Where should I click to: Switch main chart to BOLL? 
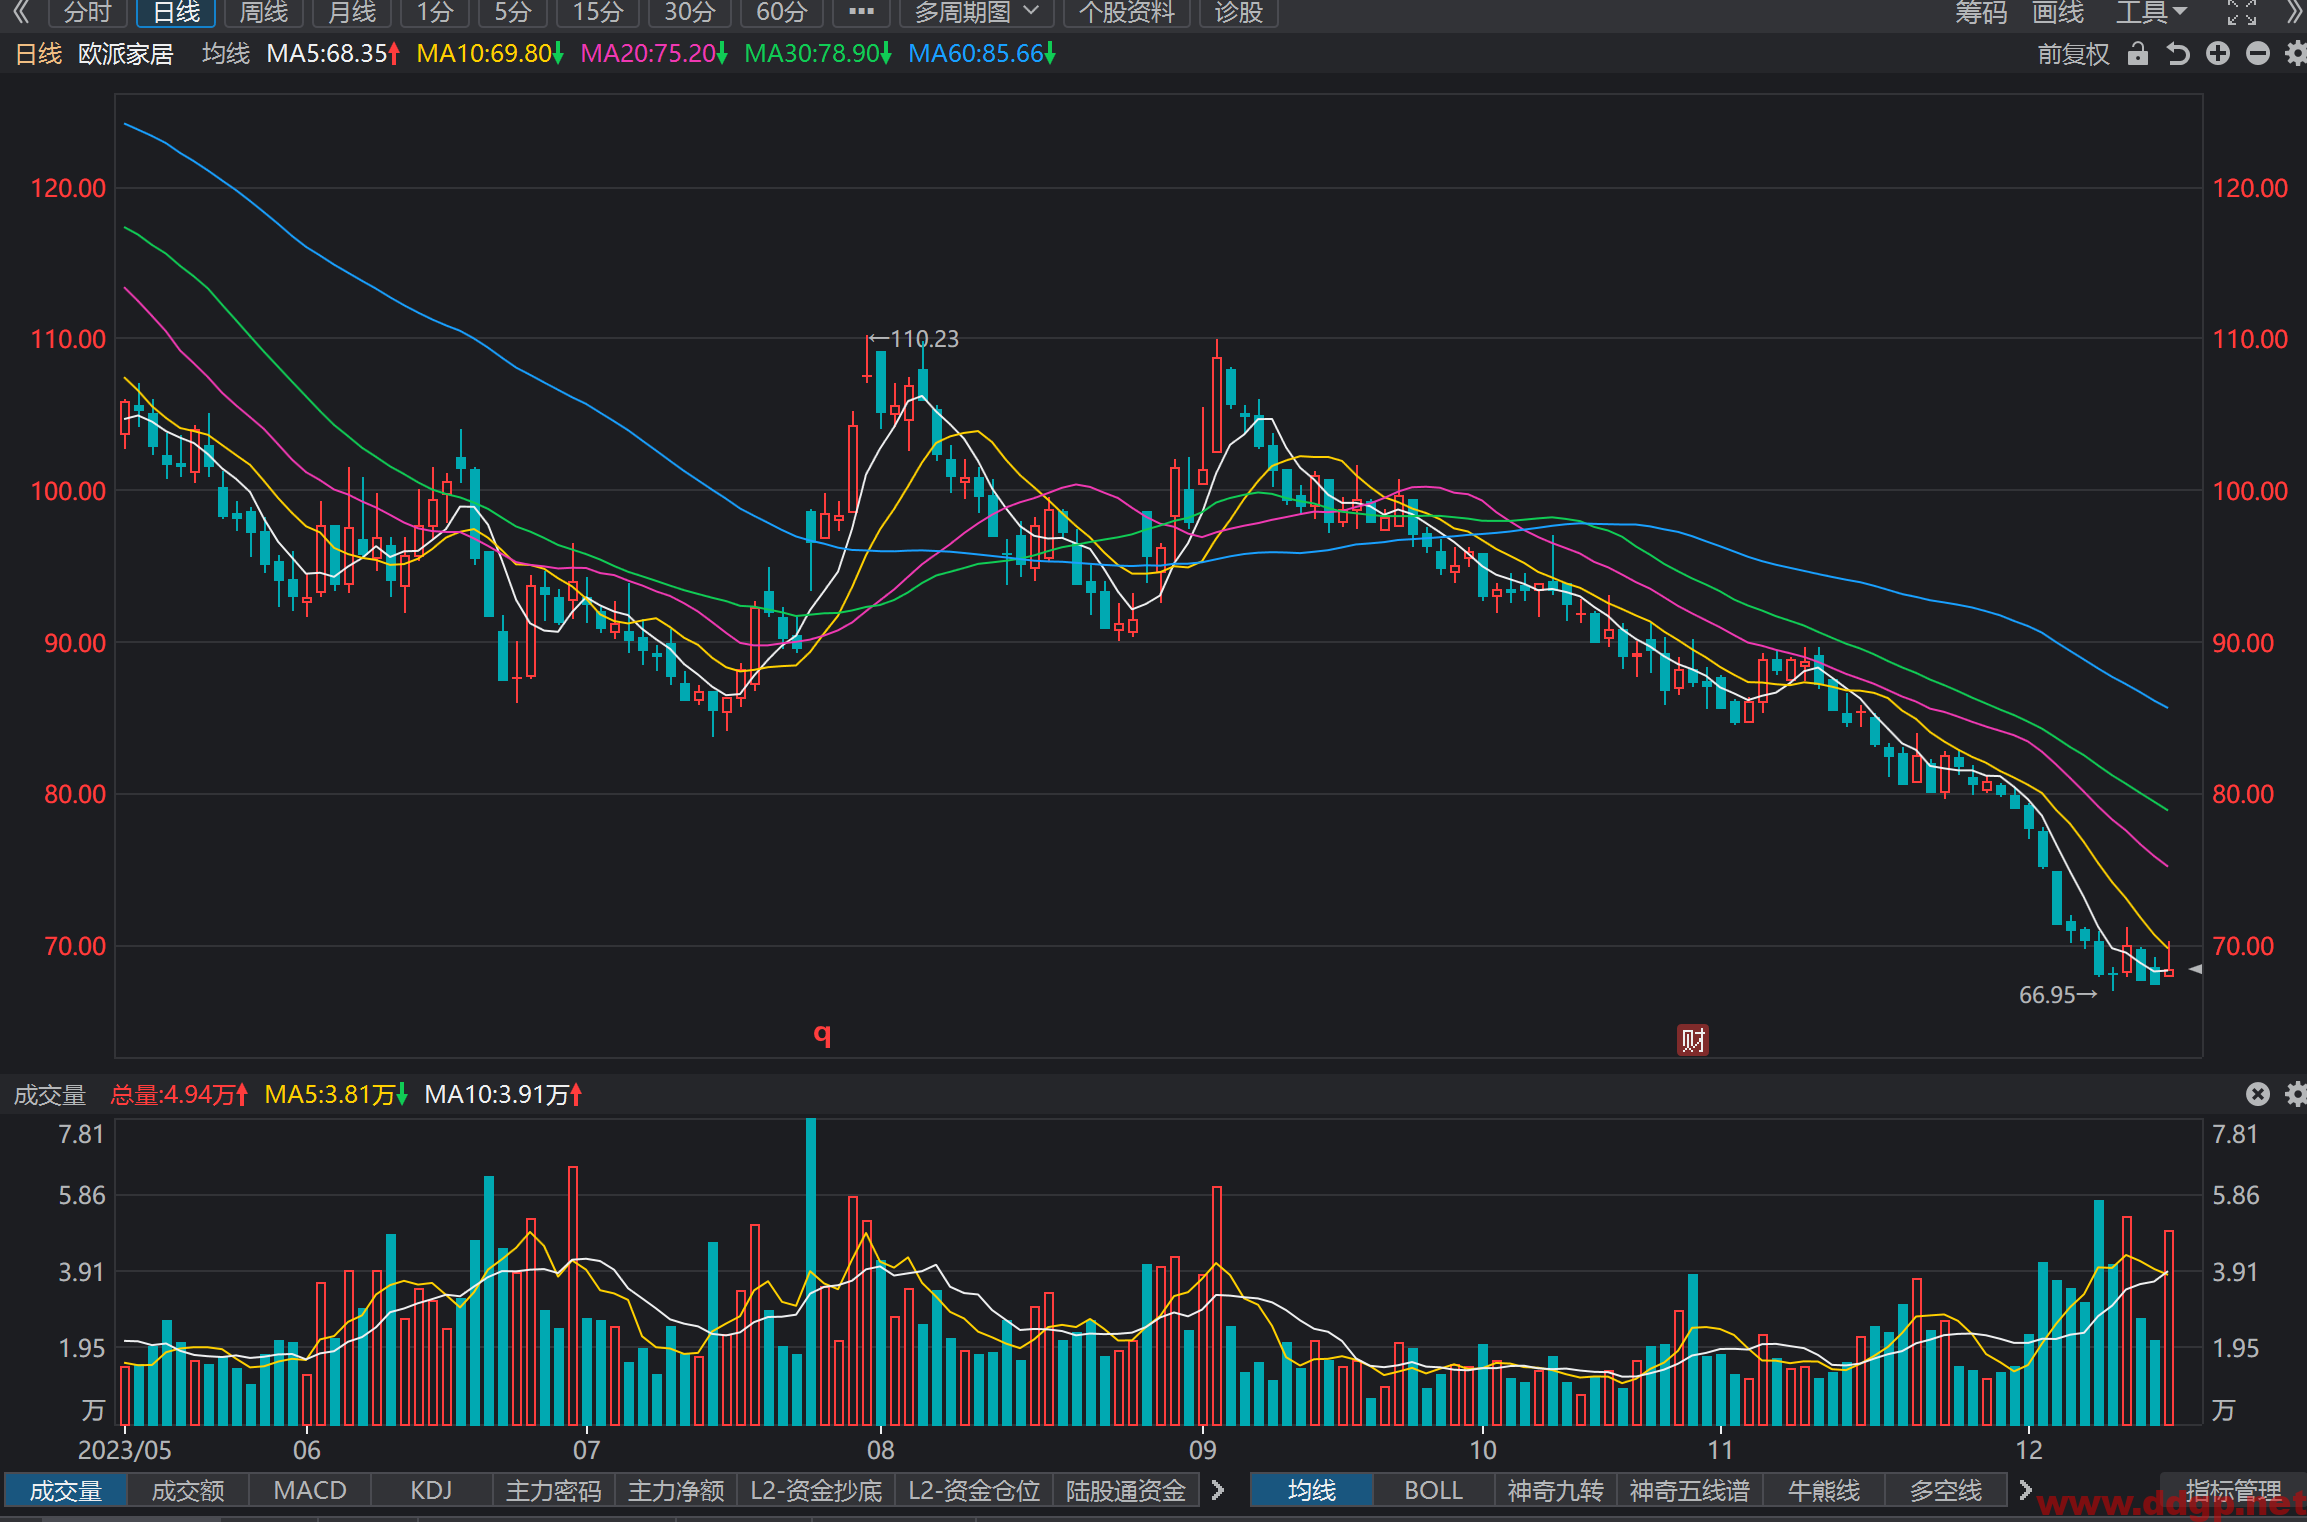point(1434,1490)
